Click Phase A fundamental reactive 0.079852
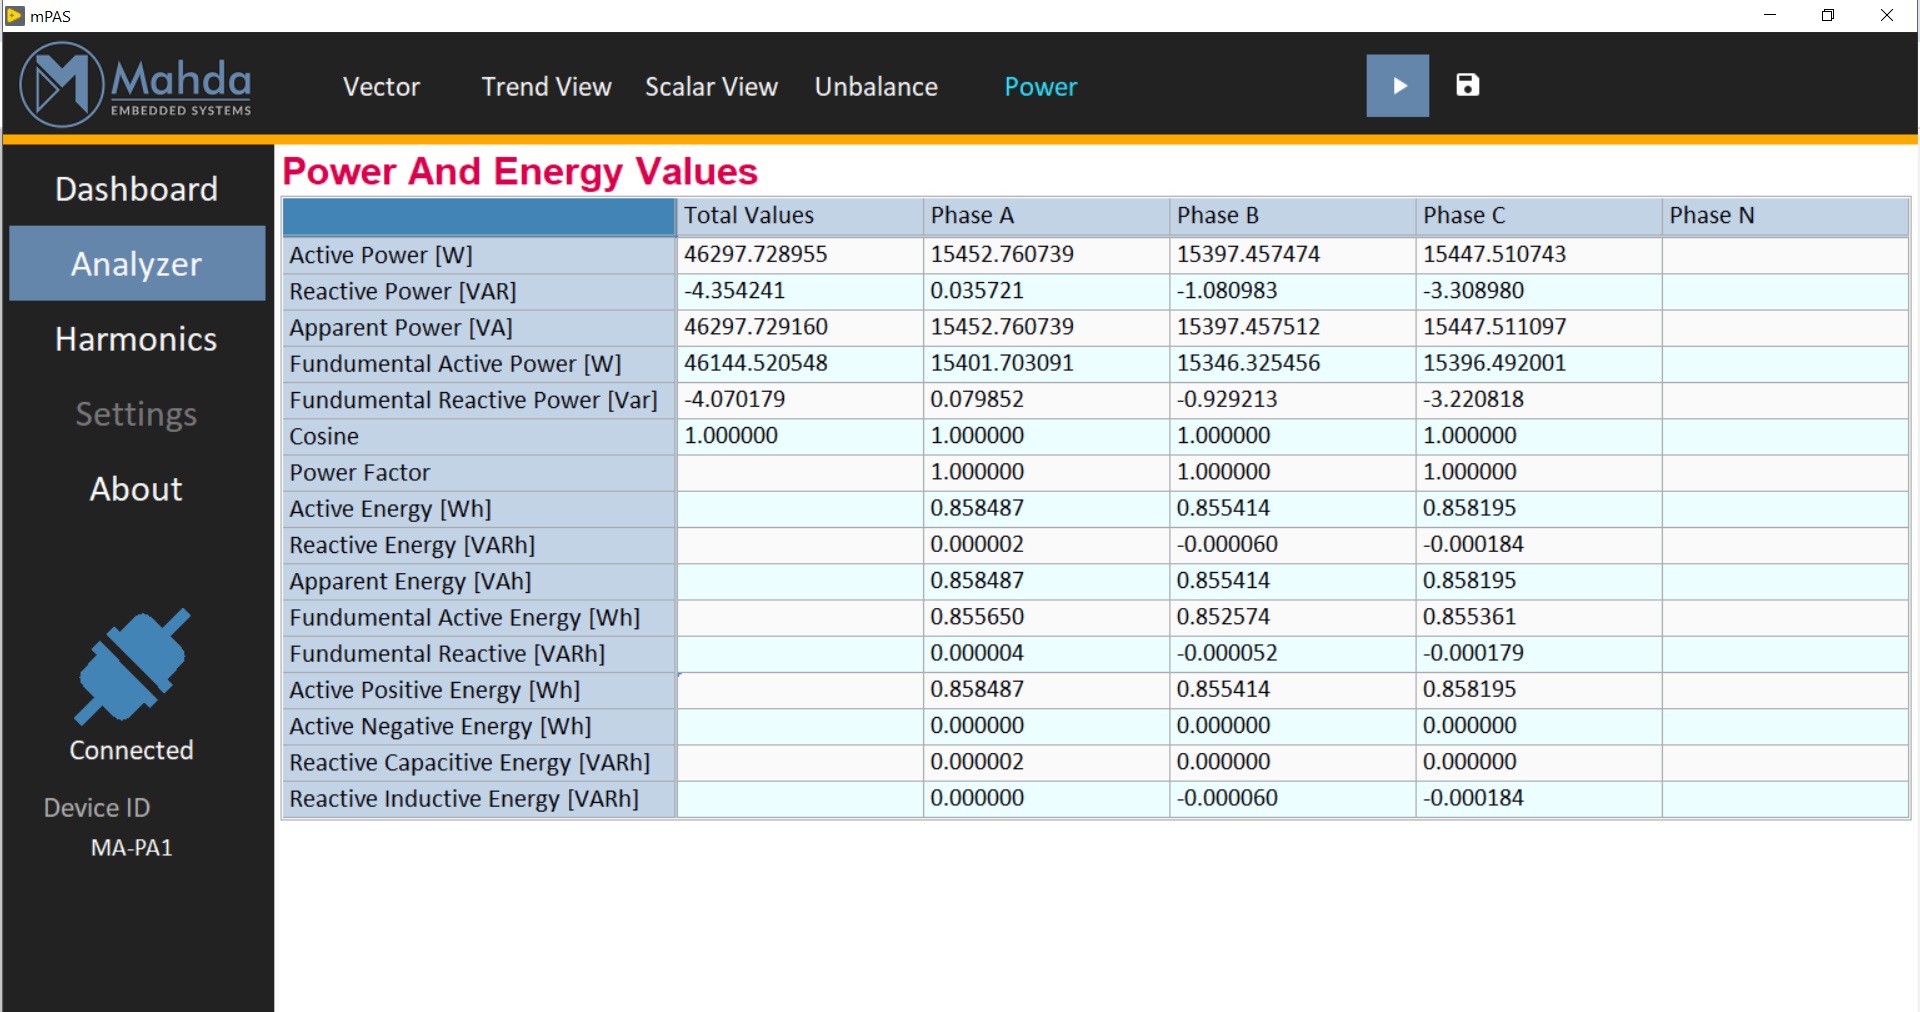Viewport: 1920px width, 1012px height. coord(1045,400)
